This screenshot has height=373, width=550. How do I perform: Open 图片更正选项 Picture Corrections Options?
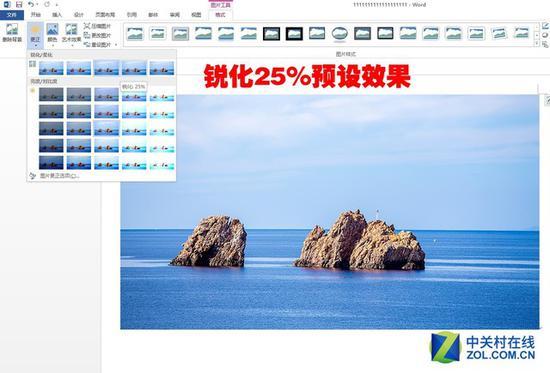60,176
